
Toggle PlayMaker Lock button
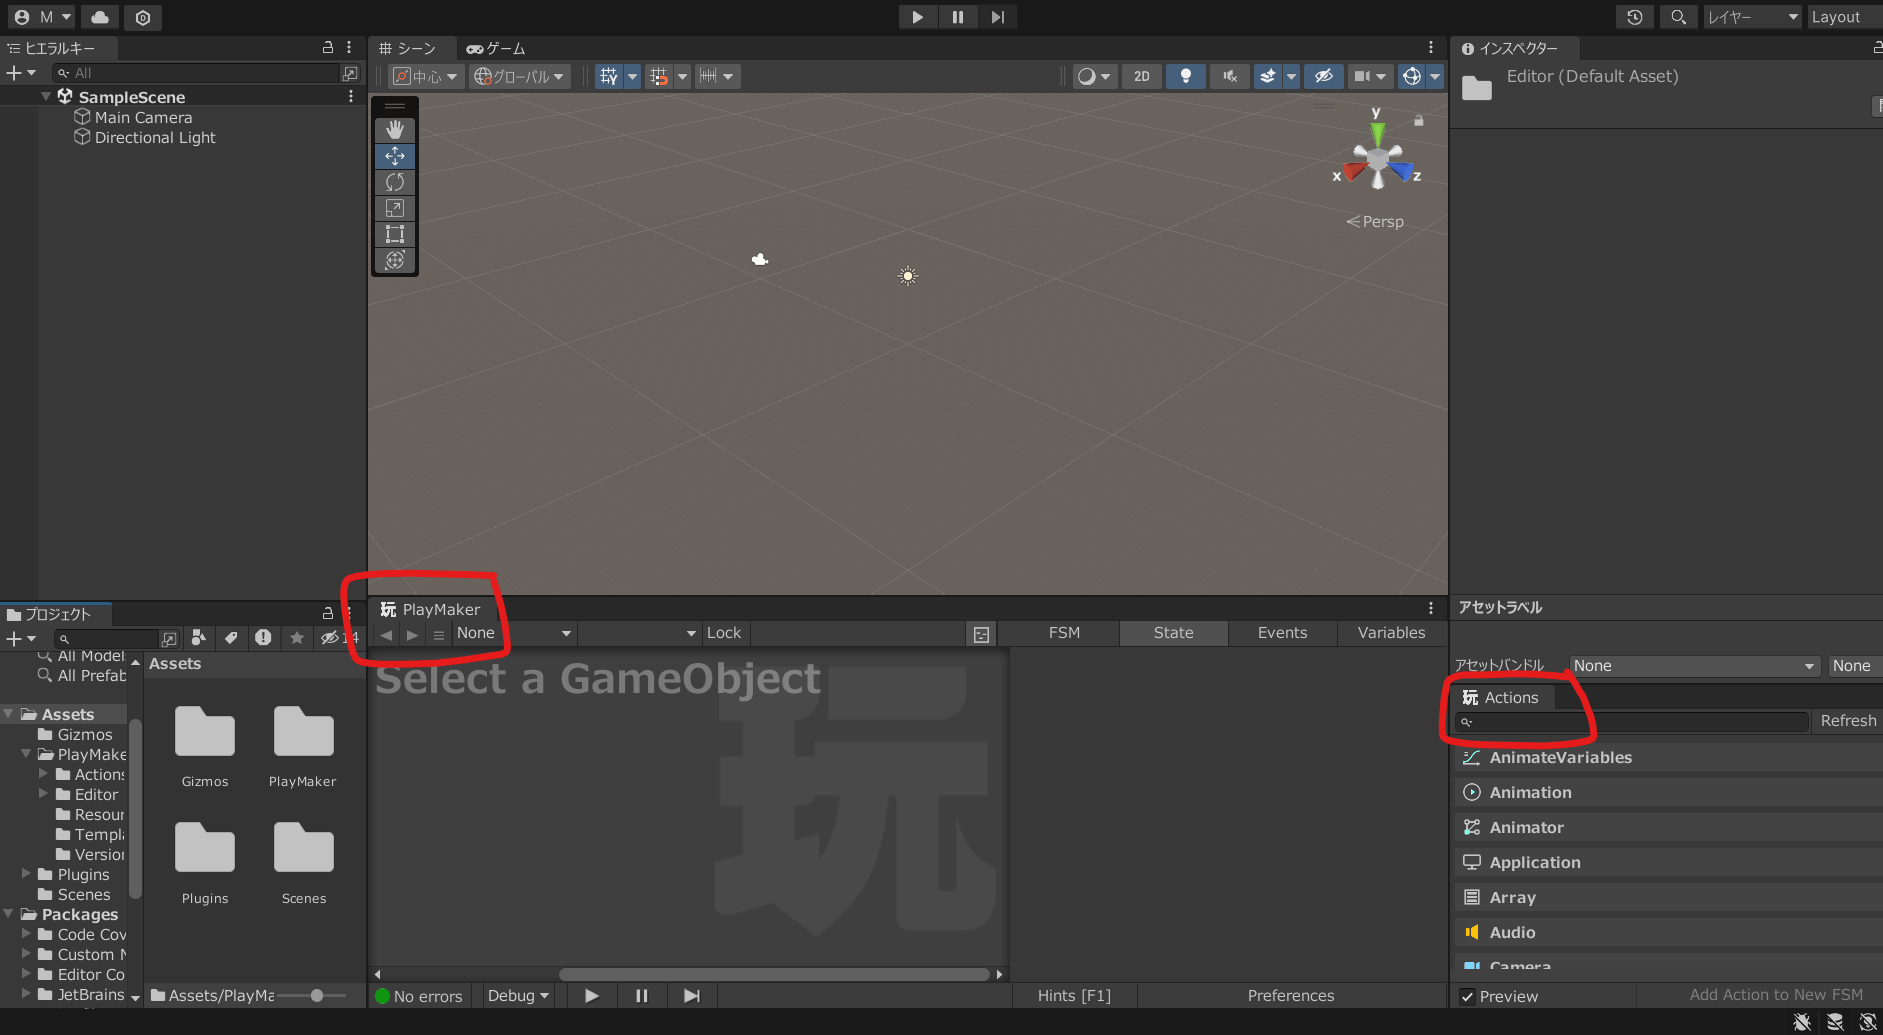tap(724, 633)
